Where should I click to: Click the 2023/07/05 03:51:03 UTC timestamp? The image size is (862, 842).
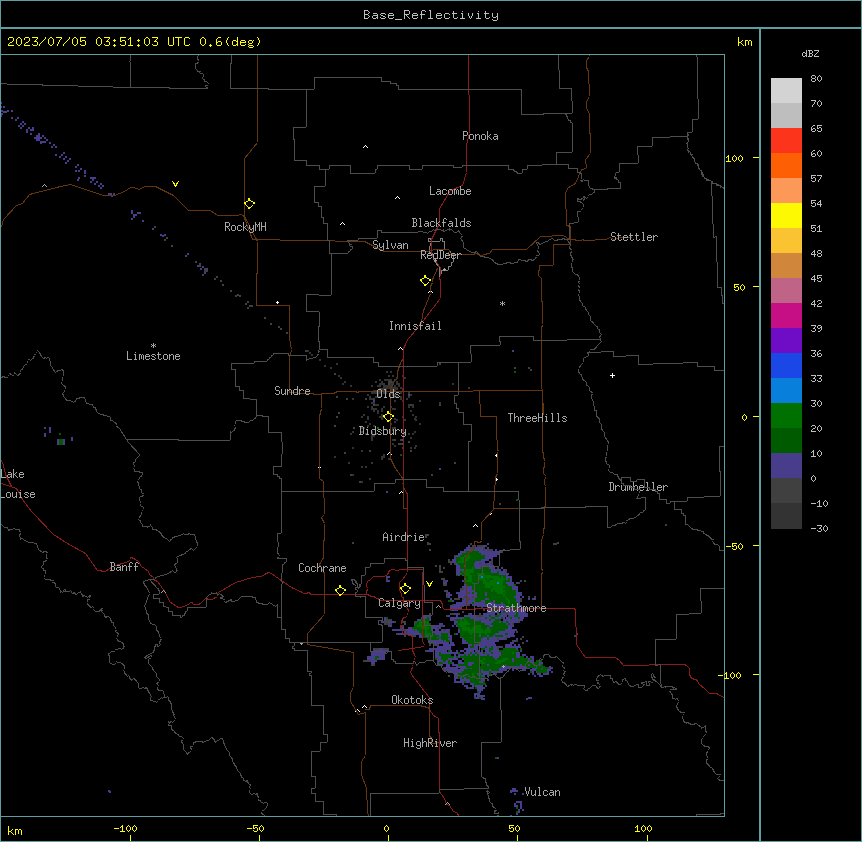tap(99, 42)
